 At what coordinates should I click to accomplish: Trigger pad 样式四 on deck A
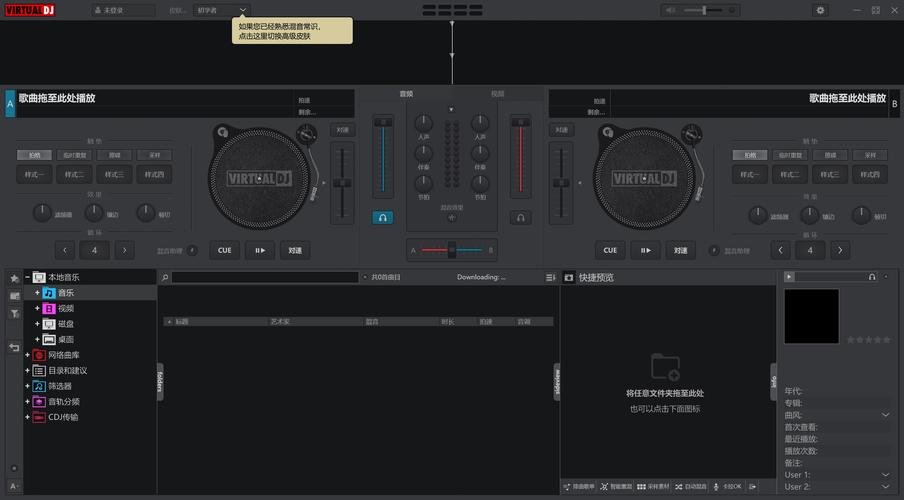point(155,174)
